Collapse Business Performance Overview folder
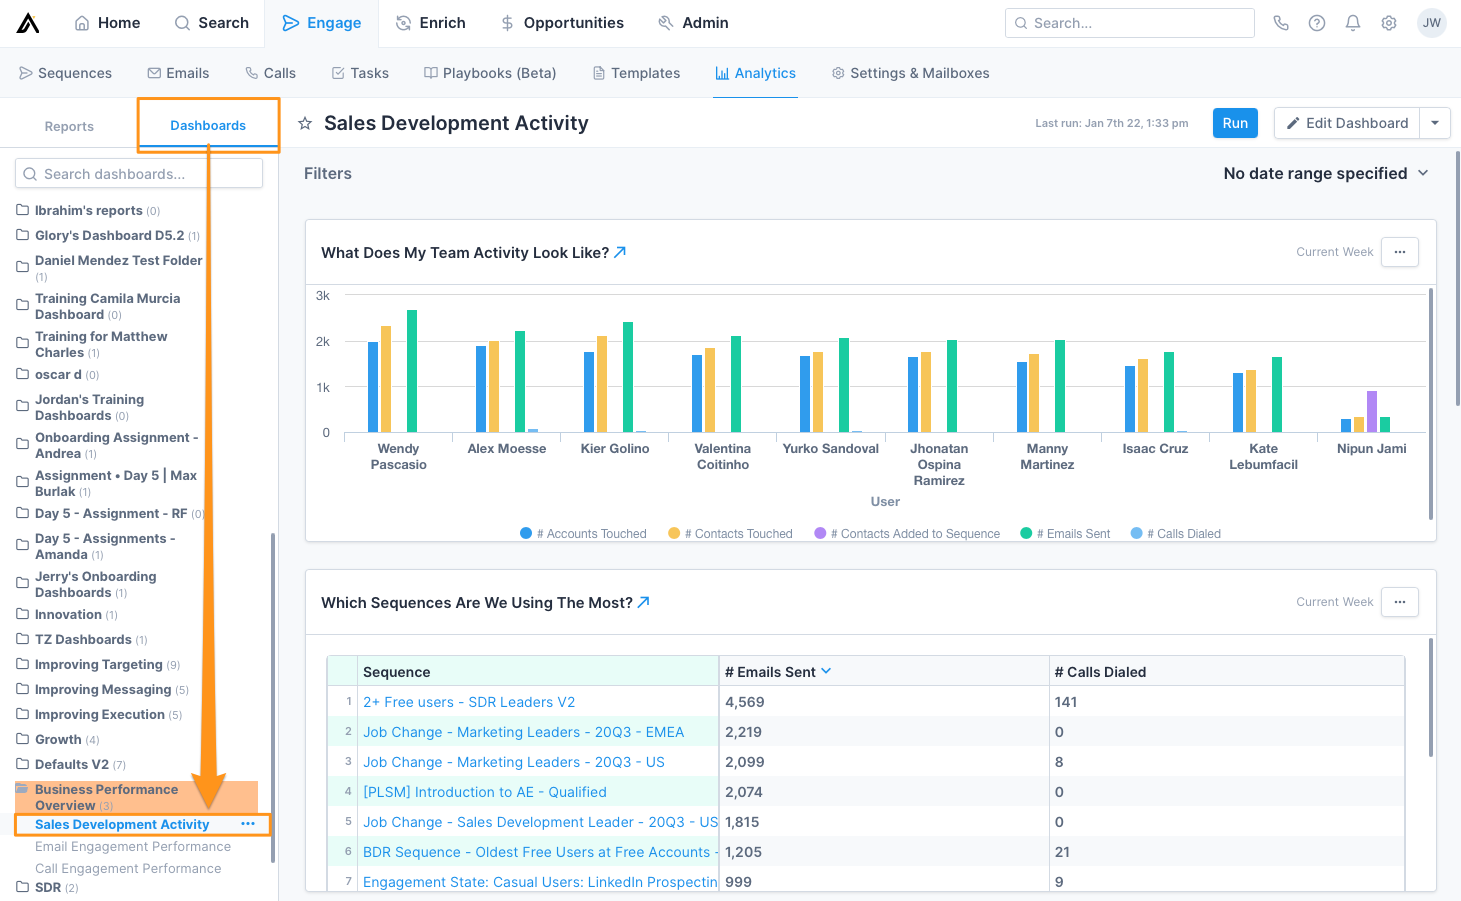This screenshot has height=901, width=1461. pyautogui.click(x=136, y=797)
